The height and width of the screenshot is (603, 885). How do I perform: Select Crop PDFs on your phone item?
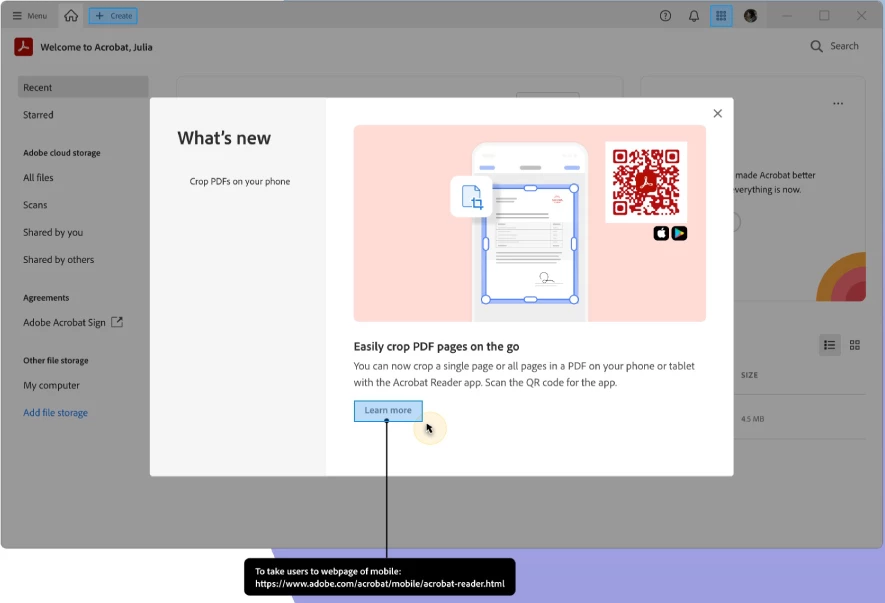point(240,181)
